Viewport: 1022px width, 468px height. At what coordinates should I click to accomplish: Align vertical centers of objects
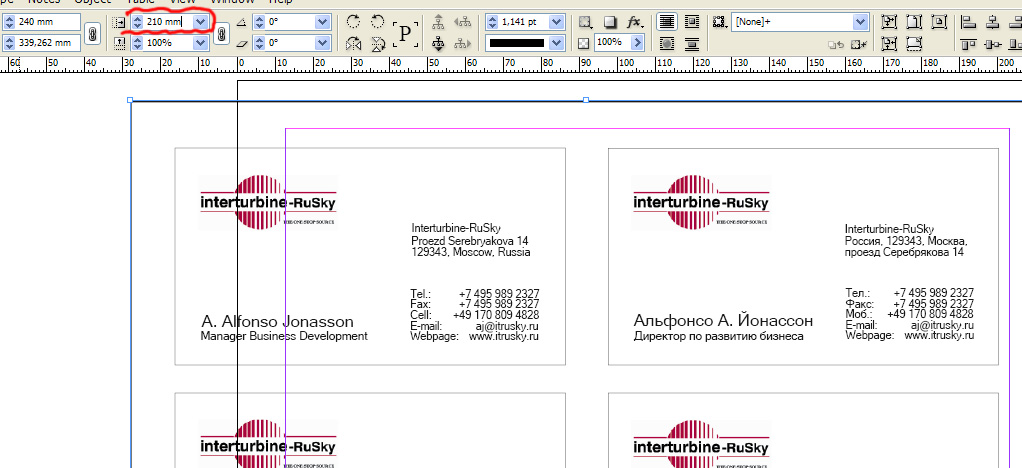993,44
